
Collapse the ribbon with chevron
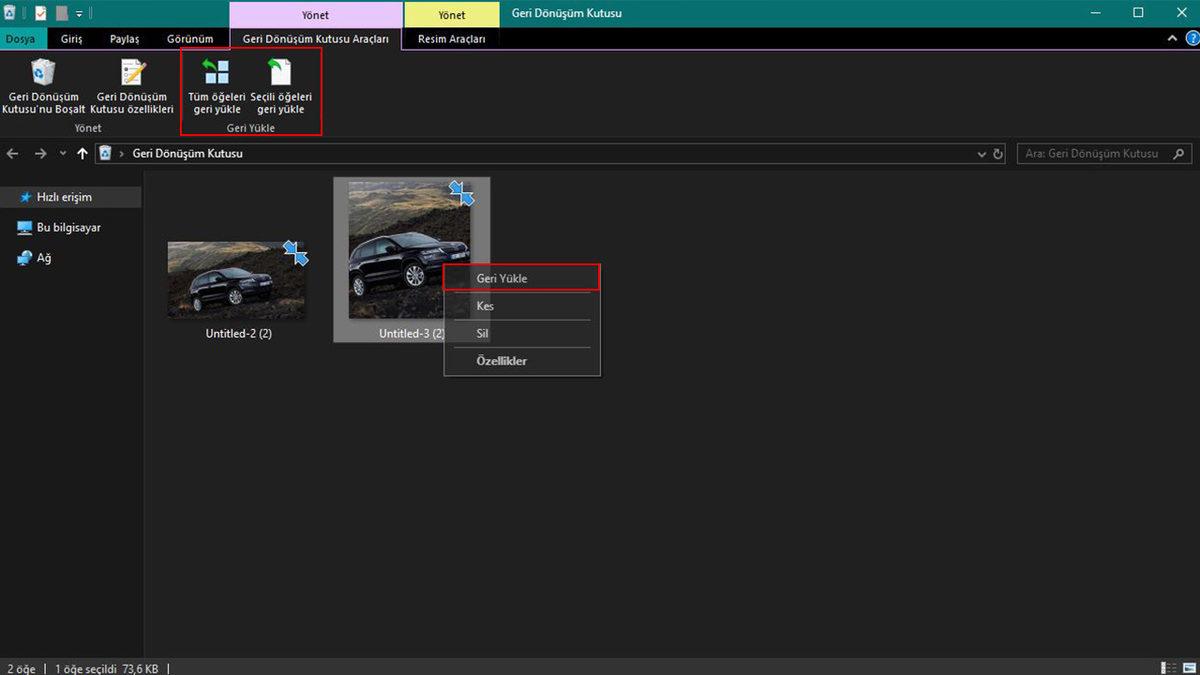pos(1174,38)
